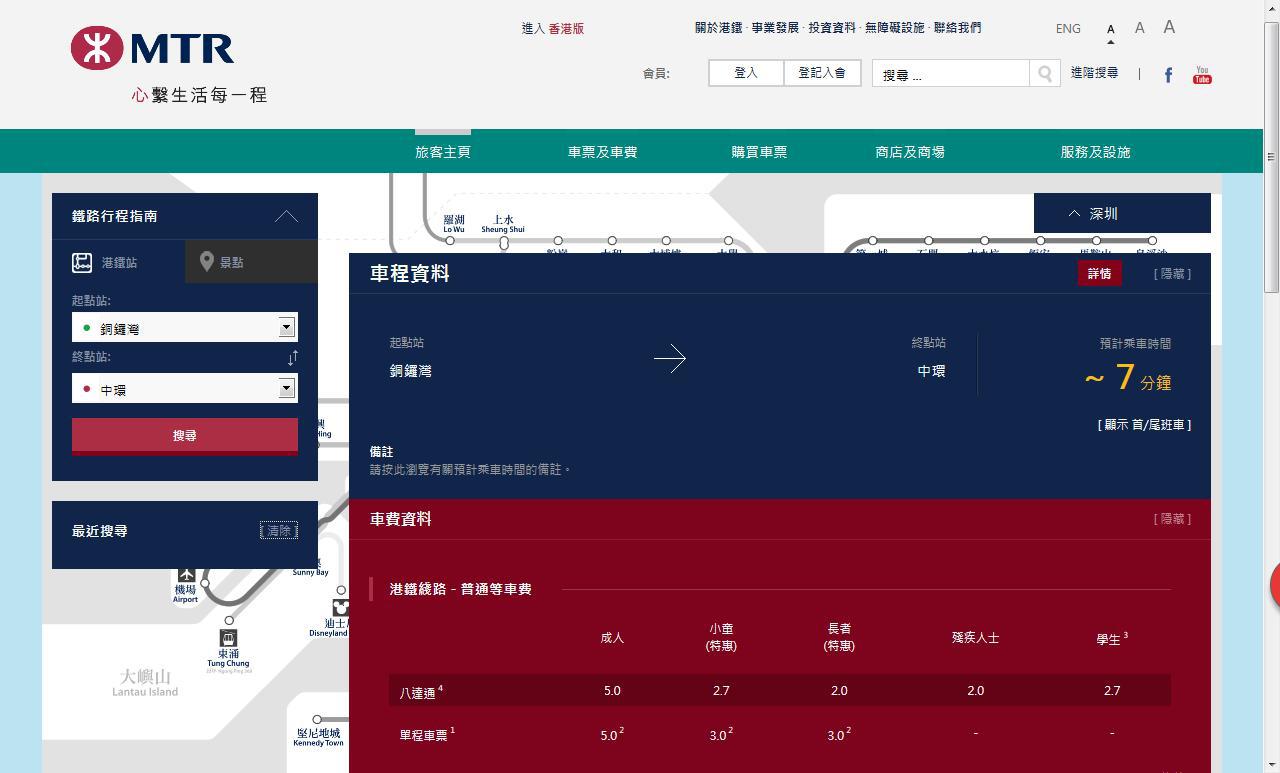Viewport: 1280px width, 773px height.
Task: Open the 服務及設施 menu
Action: tap(1095, 152)
